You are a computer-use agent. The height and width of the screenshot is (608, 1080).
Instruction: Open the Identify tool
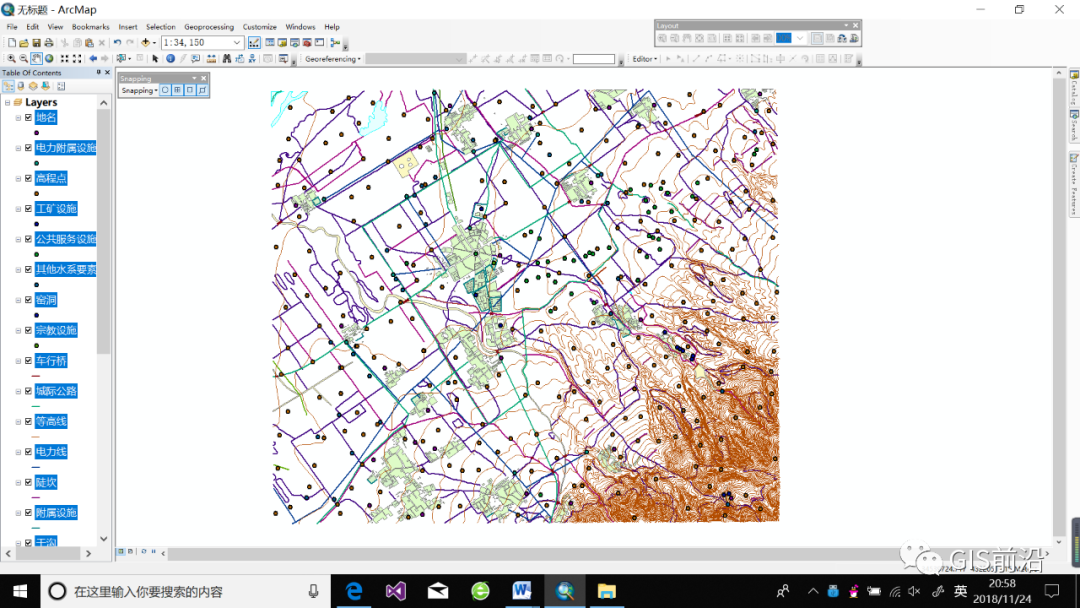[170, 58]
